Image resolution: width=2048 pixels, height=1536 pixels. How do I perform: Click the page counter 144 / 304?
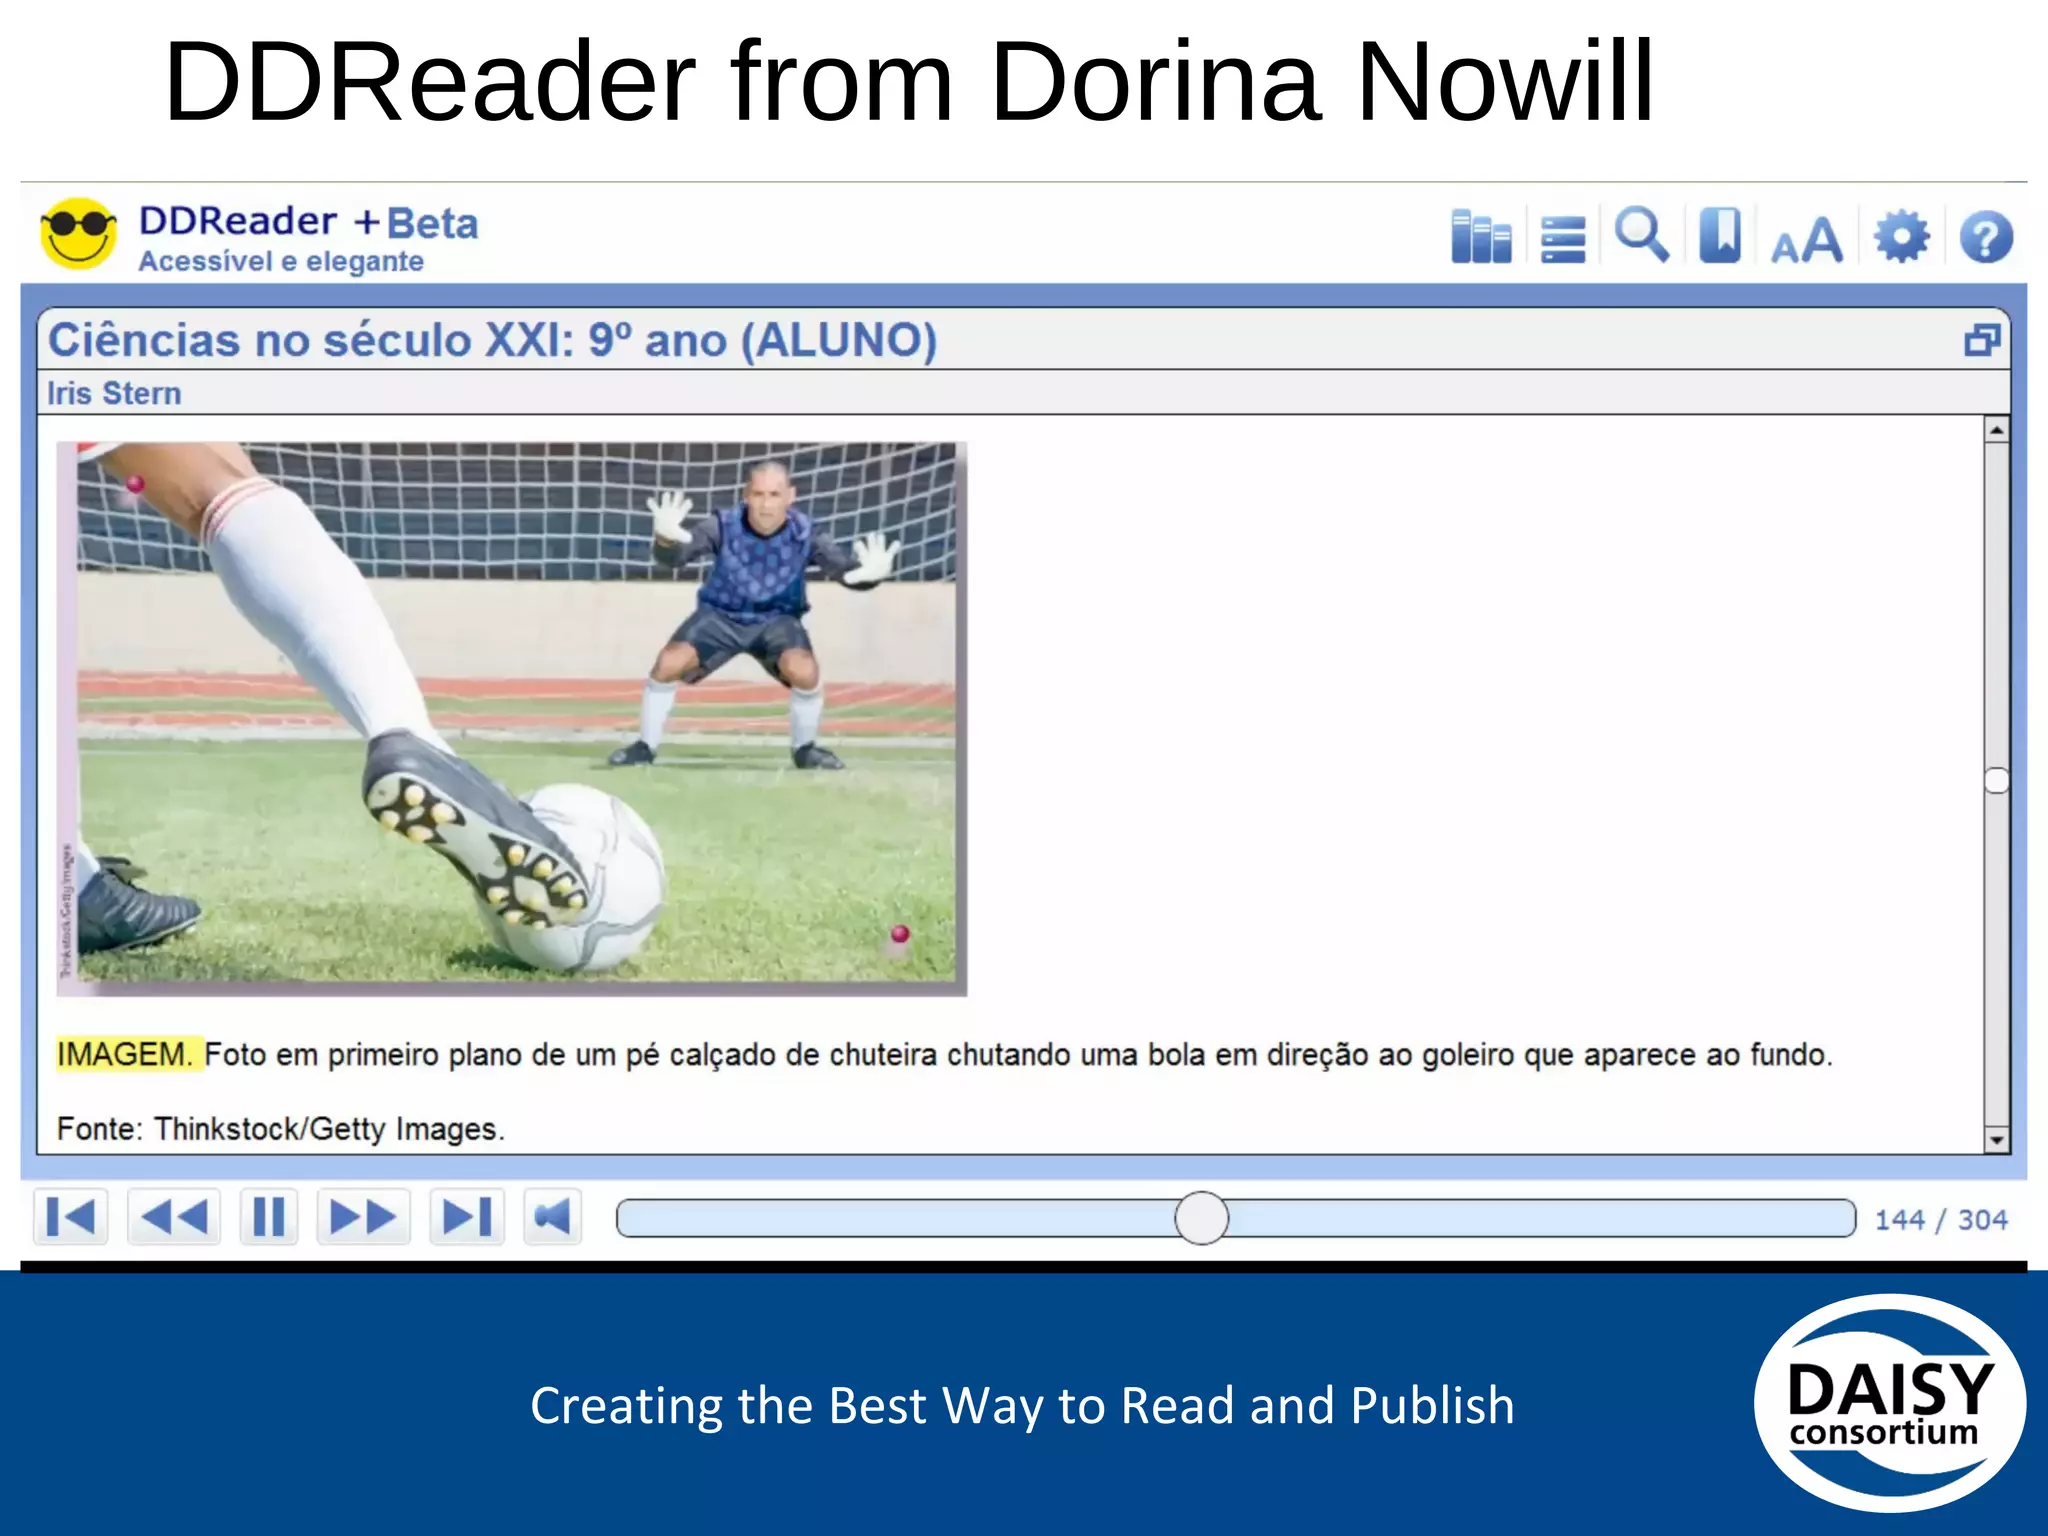[1941, 1220]
